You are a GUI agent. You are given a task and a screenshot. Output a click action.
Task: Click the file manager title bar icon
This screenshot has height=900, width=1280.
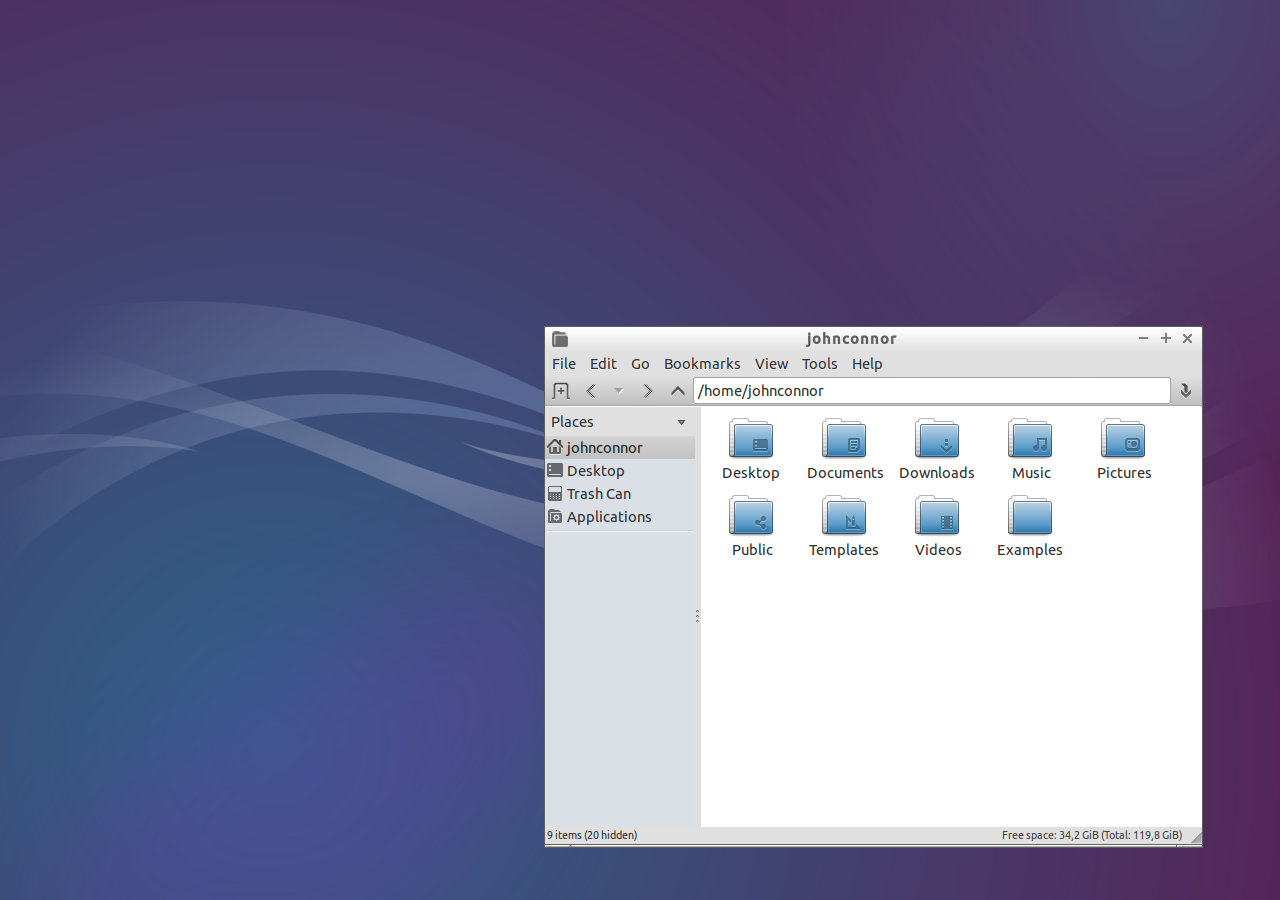click(x=560, y=339)
